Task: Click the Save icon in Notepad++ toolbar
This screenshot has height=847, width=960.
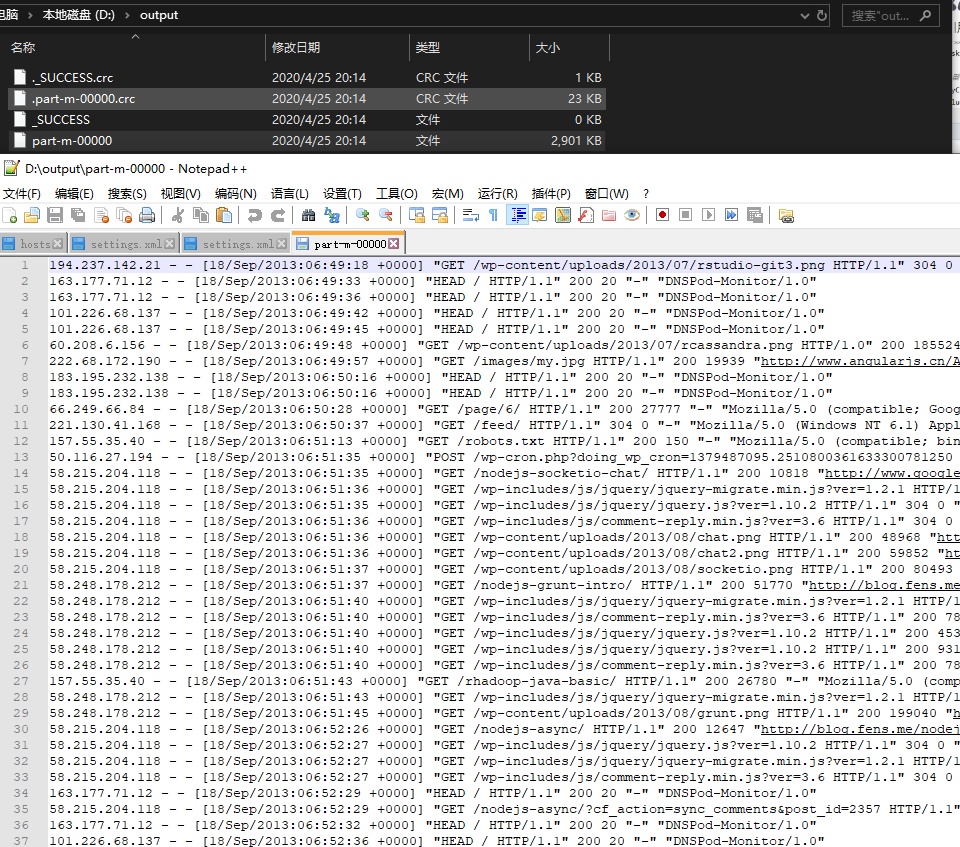Action: pos(55,215)
